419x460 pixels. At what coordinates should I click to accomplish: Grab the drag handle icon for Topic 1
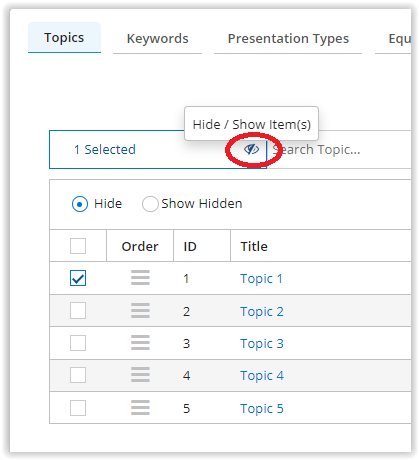point(140,278)
